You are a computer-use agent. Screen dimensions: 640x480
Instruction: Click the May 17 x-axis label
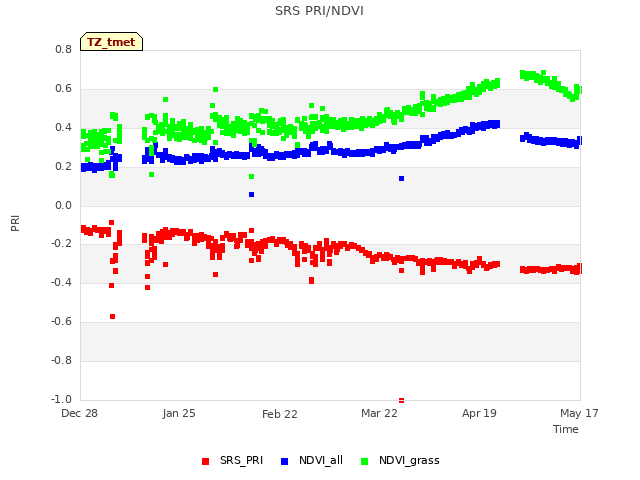579,413
